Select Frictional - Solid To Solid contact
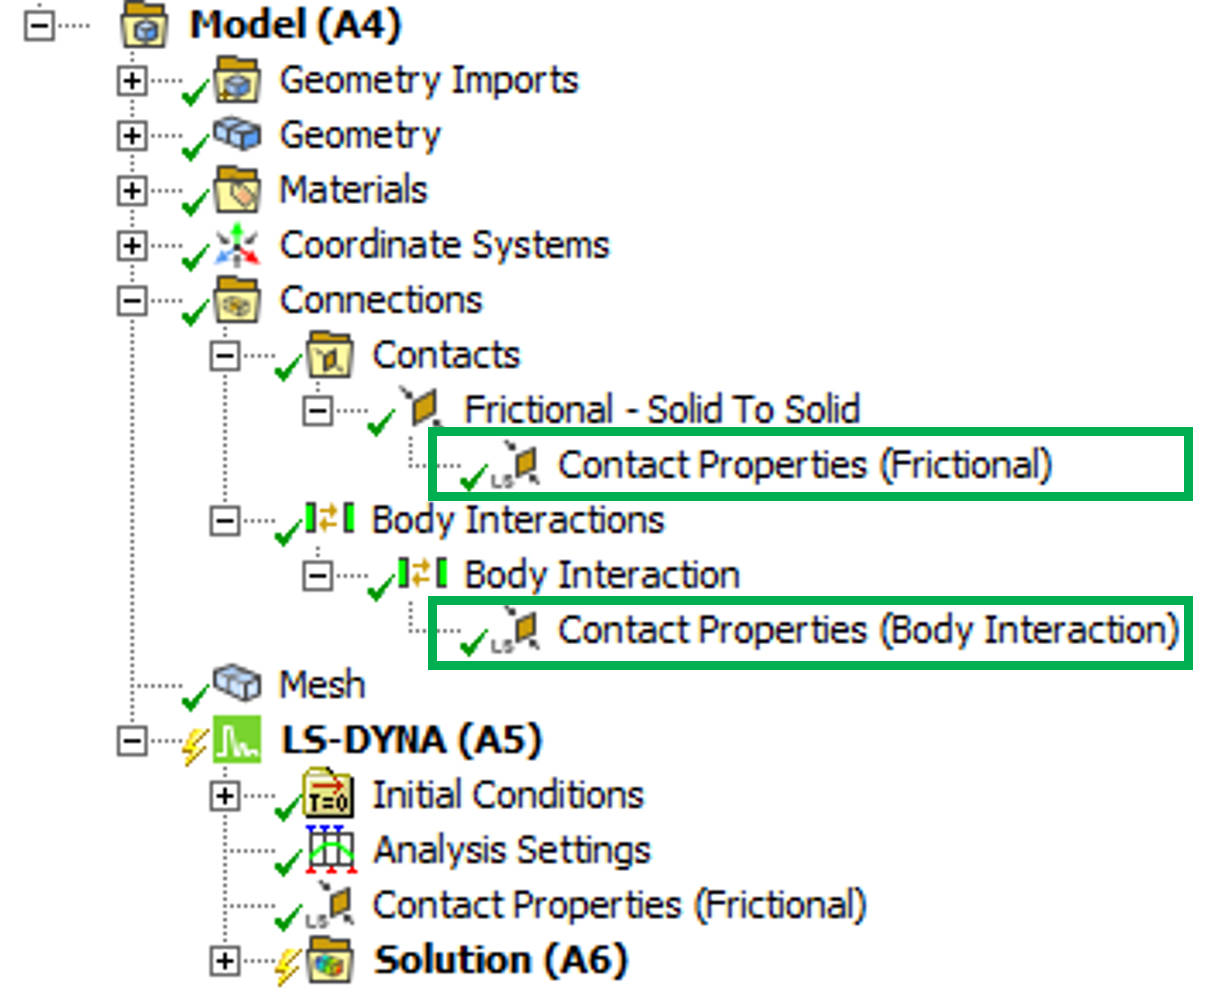This screenshot has width=1213, height=1004. [x=661, y=409]
